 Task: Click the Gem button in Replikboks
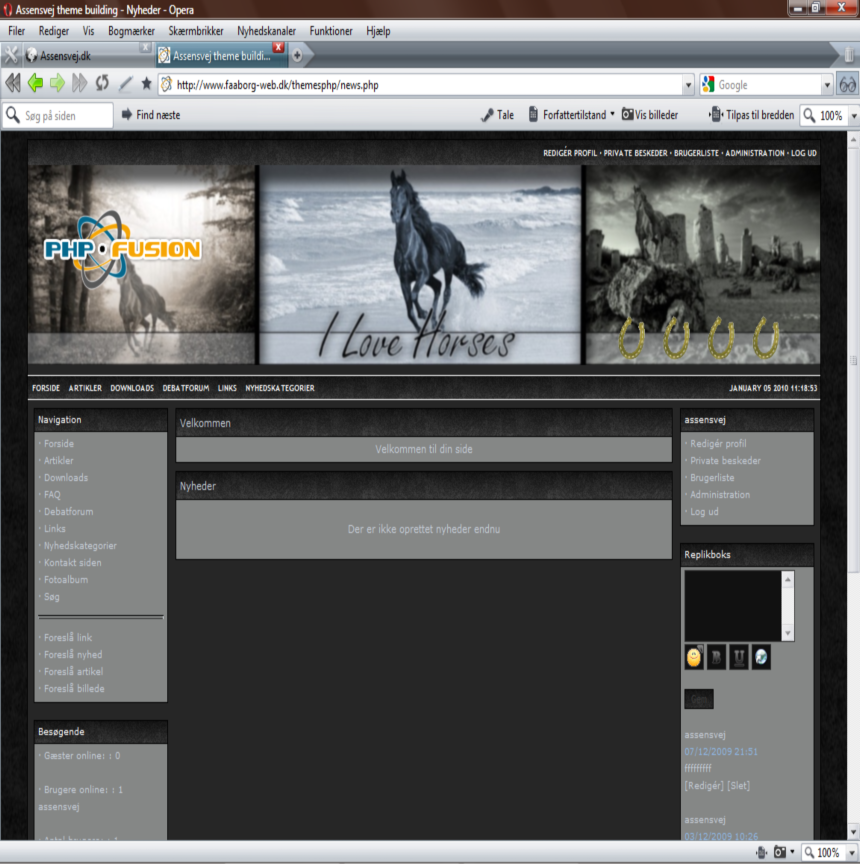(699, 699)
